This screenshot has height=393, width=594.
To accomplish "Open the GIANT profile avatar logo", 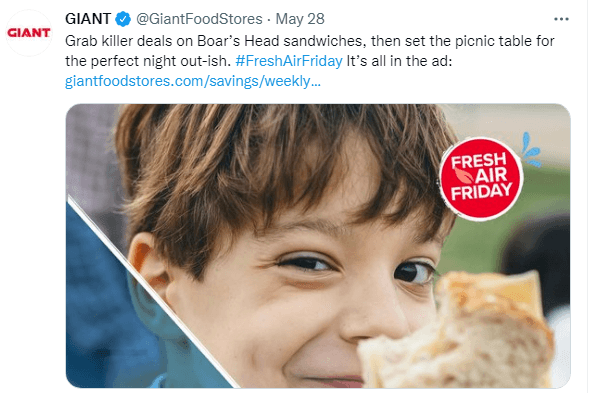I will coord(29,33).
